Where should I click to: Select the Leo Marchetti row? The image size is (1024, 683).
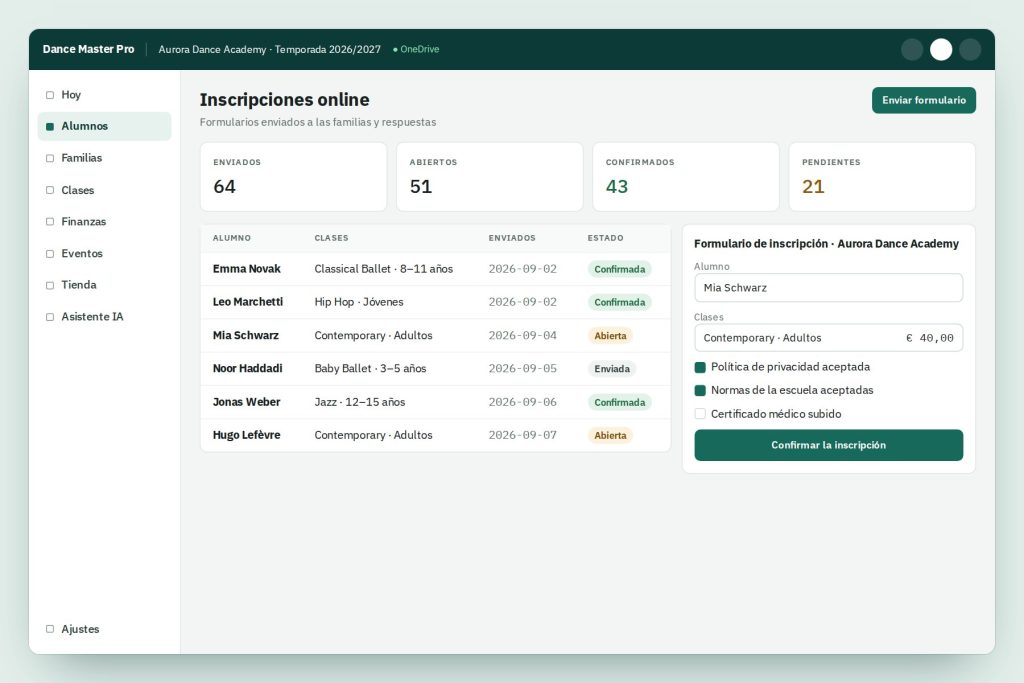(x=435, y=302)
